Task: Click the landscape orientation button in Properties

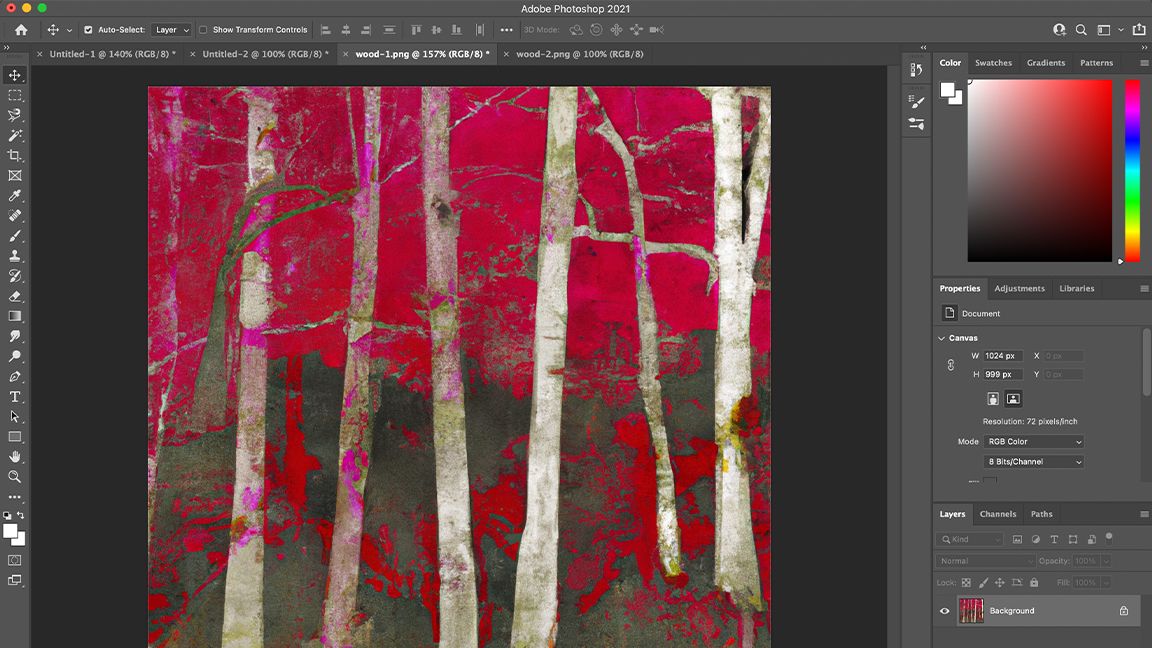Action: 1013,398
